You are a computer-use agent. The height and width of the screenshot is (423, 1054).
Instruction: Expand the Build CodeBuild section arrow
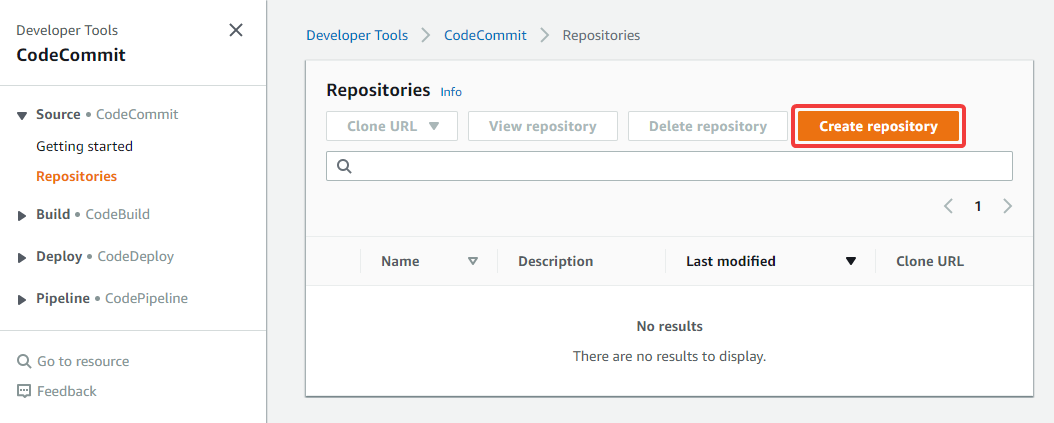pos(22,215)
